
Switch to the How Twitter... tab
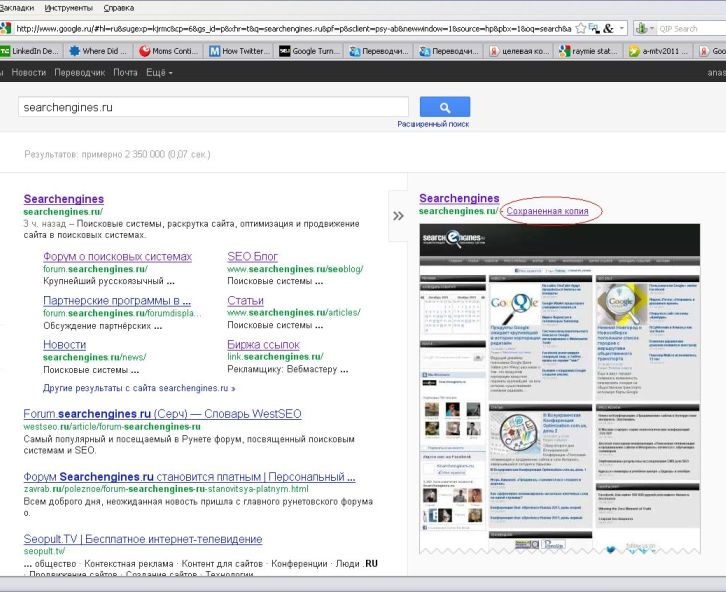(239, 51)
